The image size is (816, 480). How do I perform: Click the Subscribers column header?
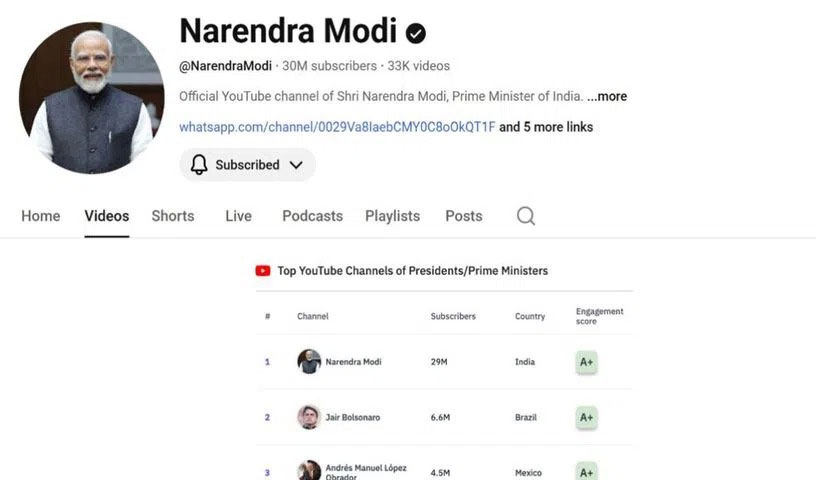click(453, 316)
